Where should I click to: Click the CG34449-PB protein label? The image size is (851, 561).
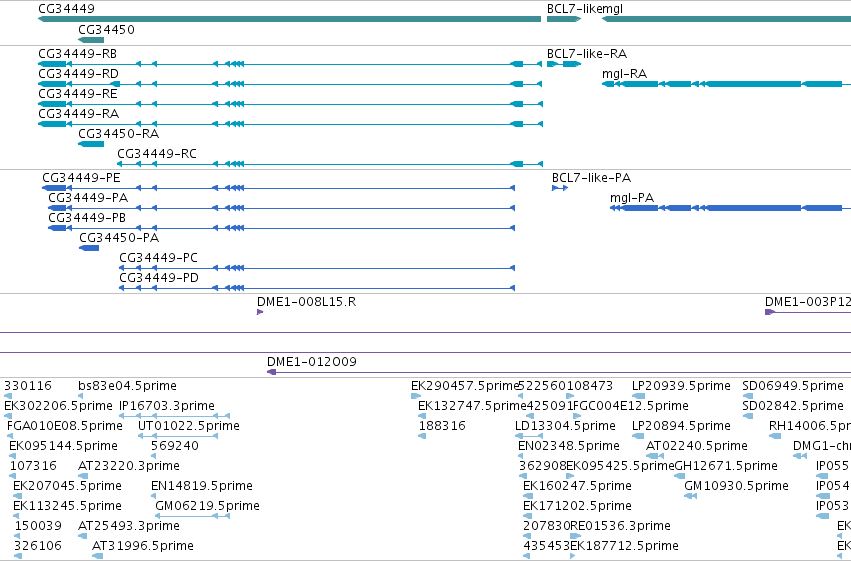(87, 218)
